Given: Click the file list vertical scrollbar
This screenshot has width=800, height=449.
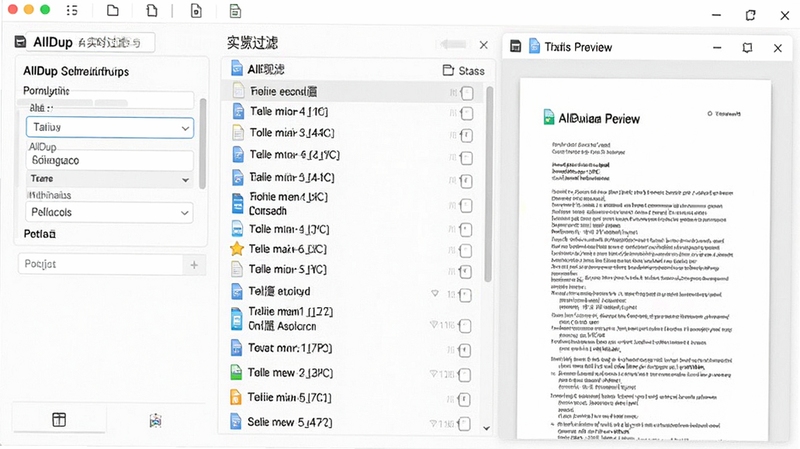Looking at the screenshot, I should [x=488, y=184].
